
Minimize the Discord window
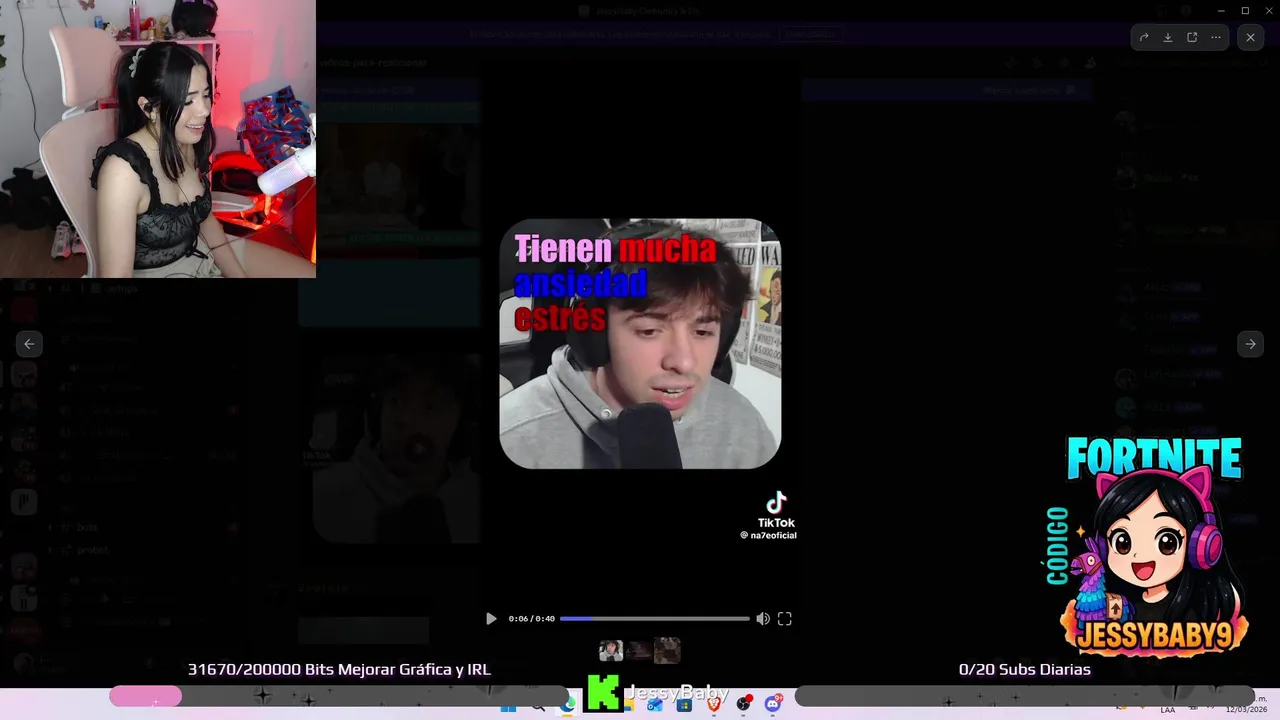(x=1221, y=10)
